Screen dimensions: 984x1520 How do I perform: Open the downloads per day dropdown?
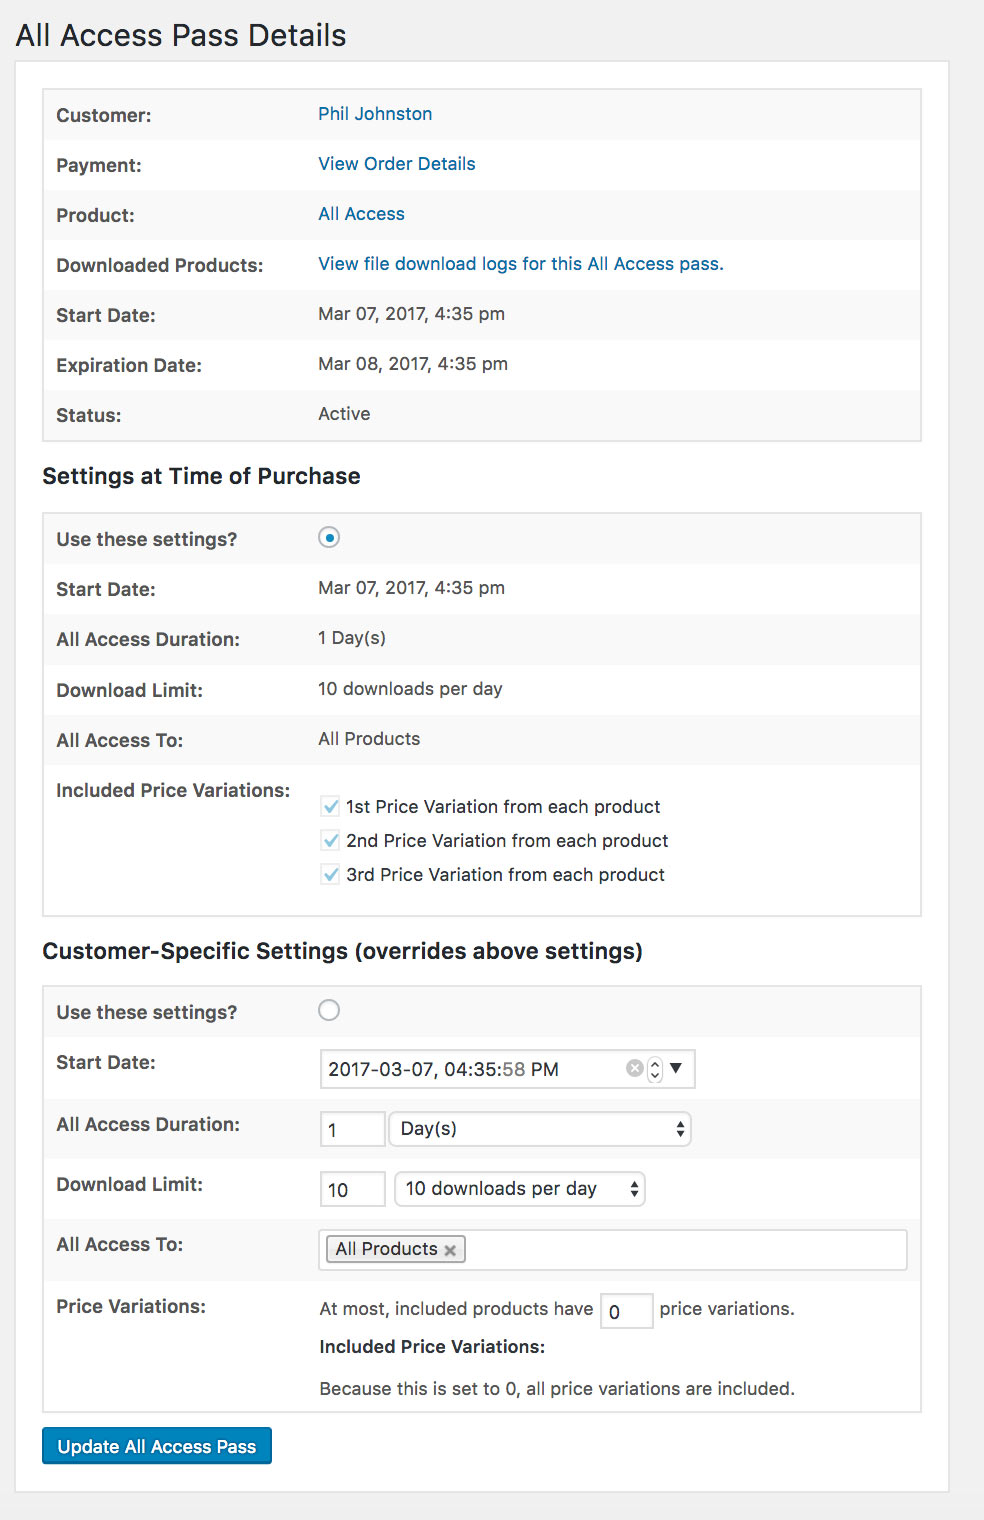tap(519, 1189)
